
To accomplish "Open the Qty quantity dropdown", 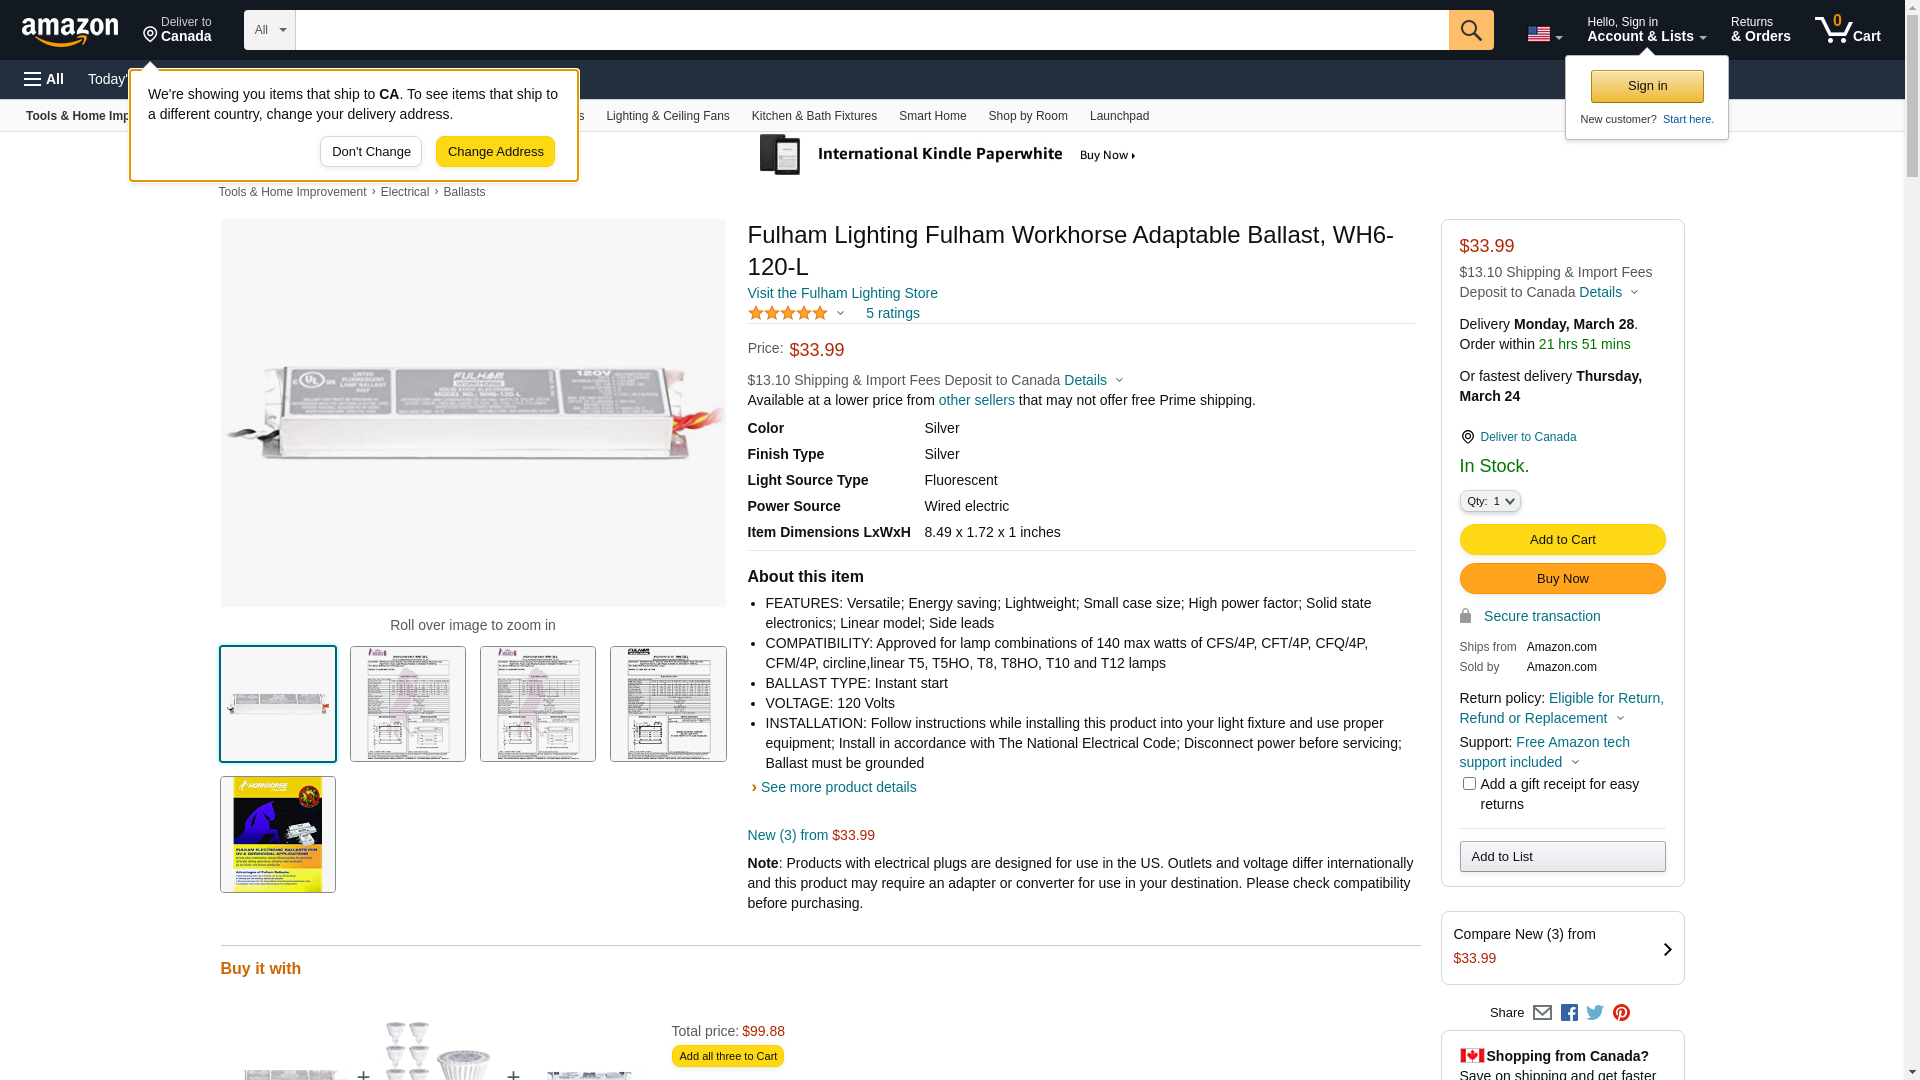I will click(1490, 501).
